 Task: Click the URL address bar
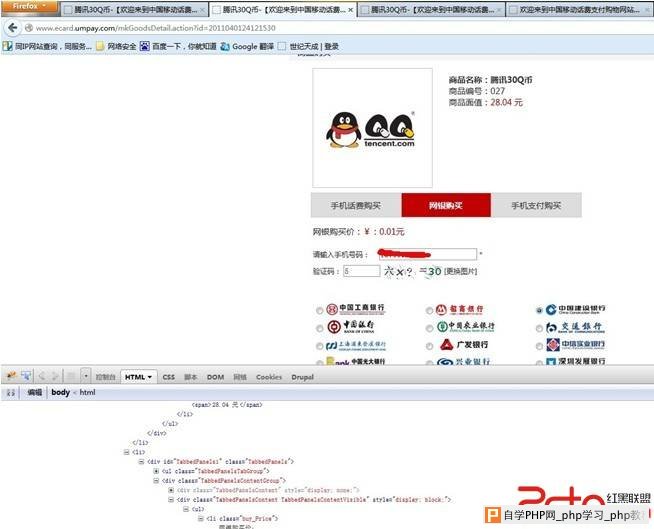click(334, 28)
